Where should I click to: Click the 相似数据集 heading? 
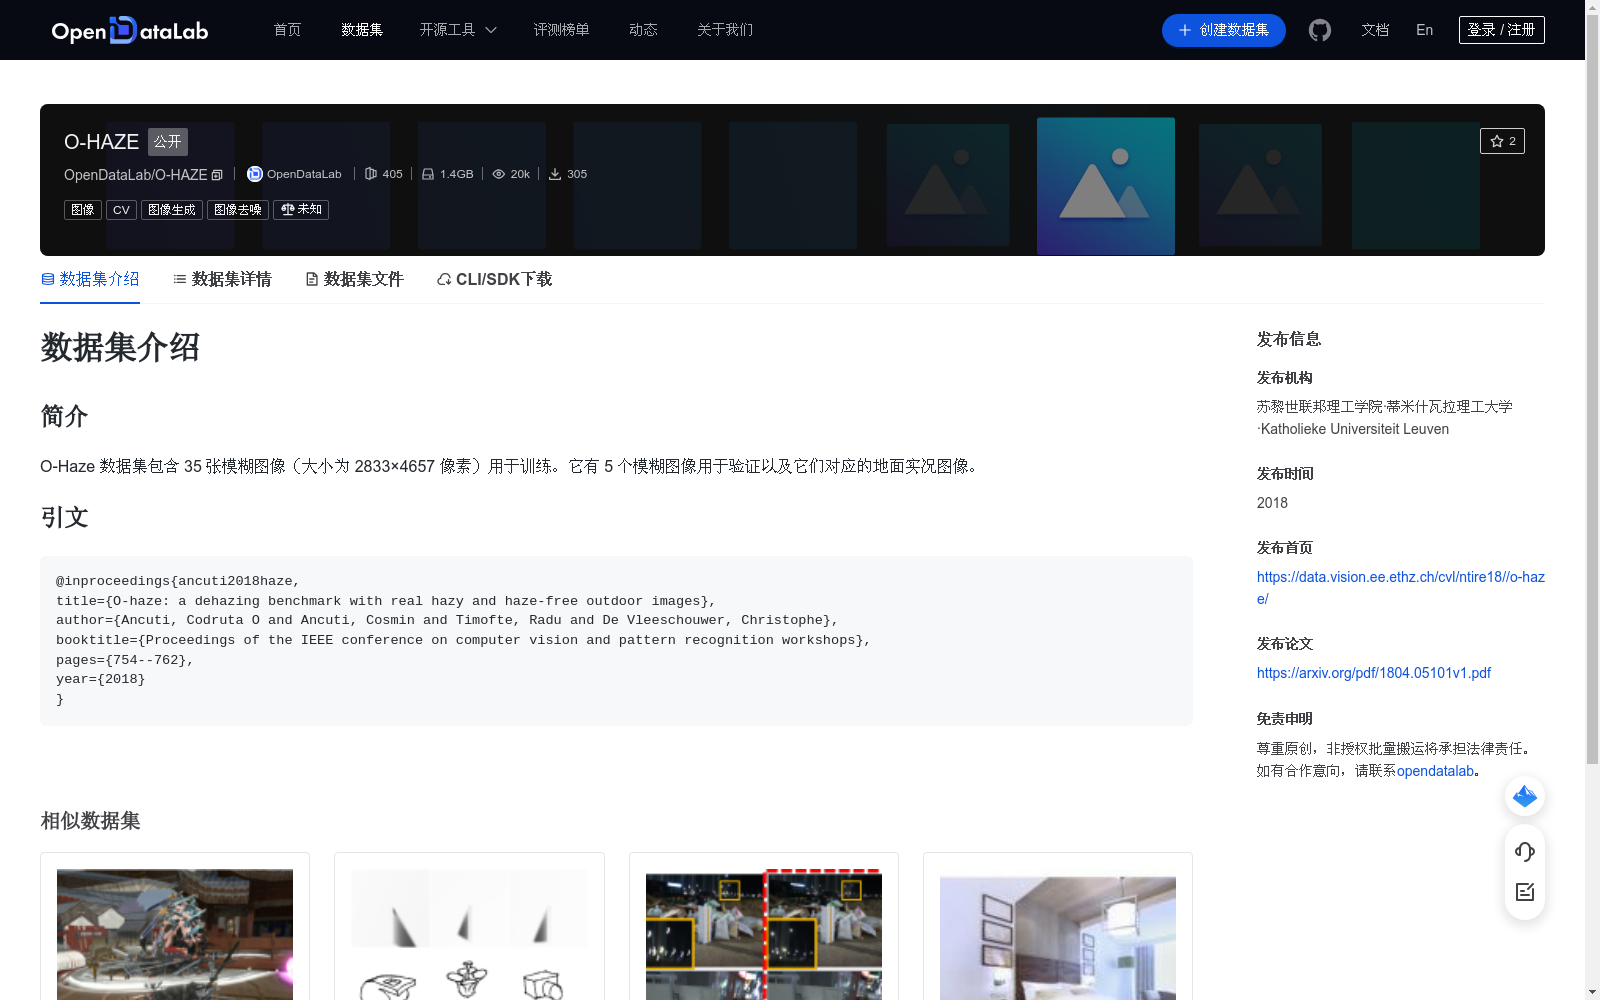[x=90, y=820]
